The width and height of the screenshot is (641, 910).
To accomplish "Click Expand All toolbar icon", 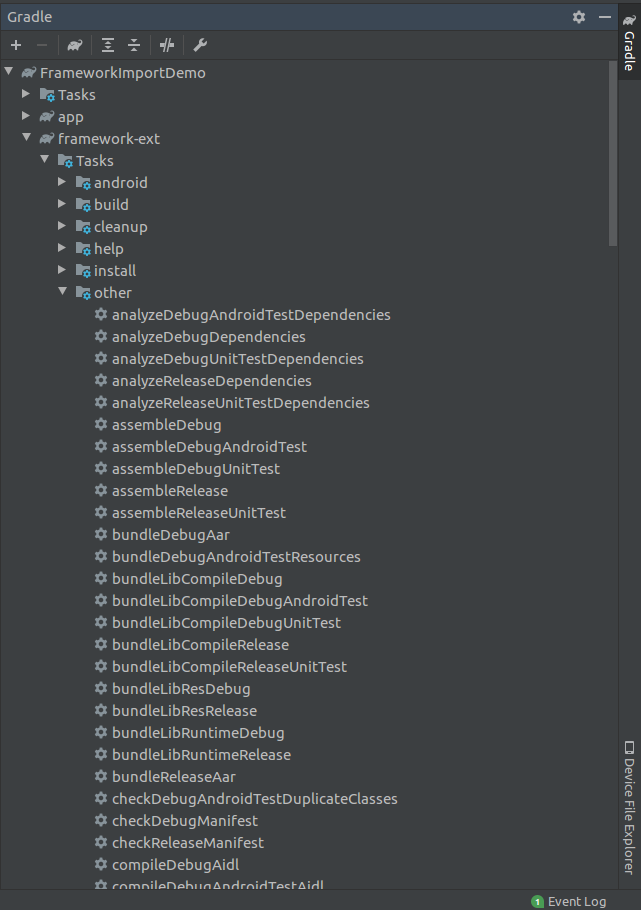I will point(108,45).
